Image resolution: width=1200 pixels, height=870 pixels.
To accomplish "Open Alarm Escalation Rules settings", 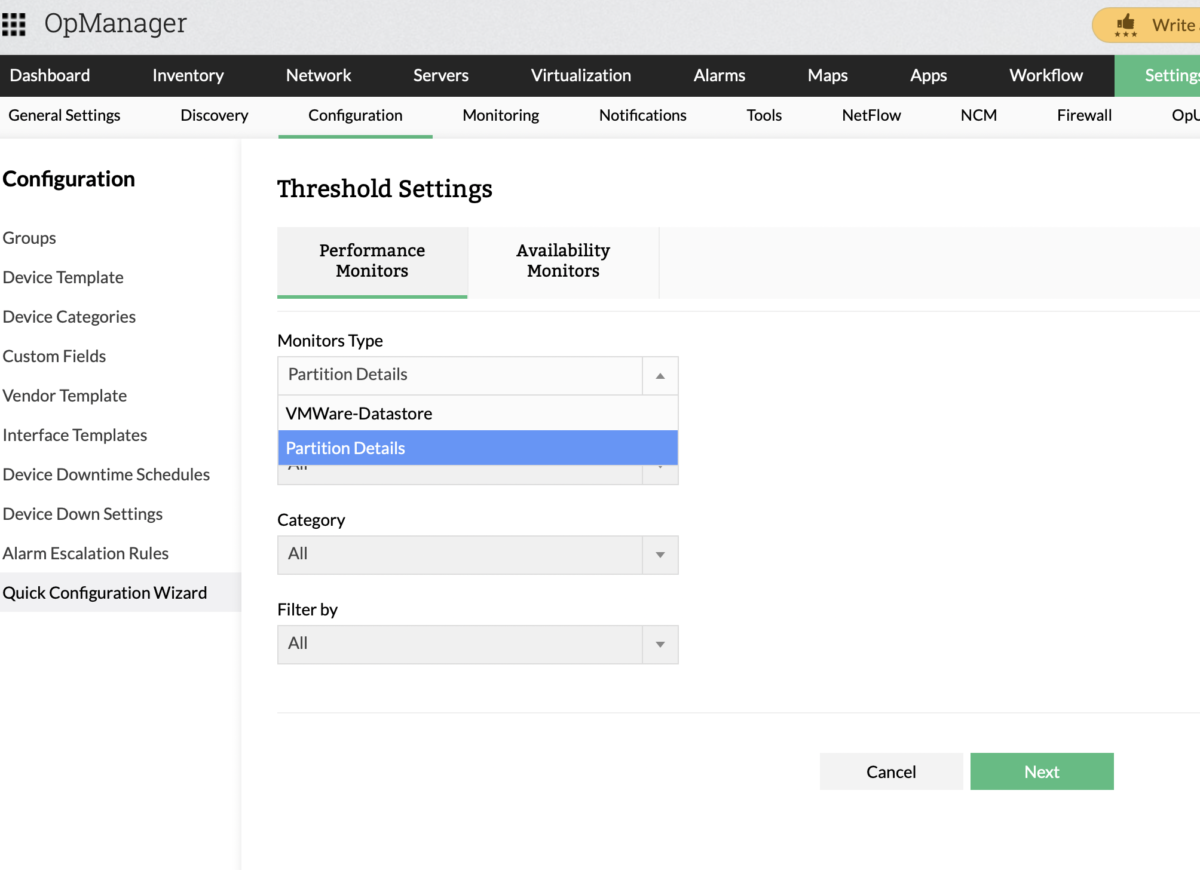I will (85, 553).
